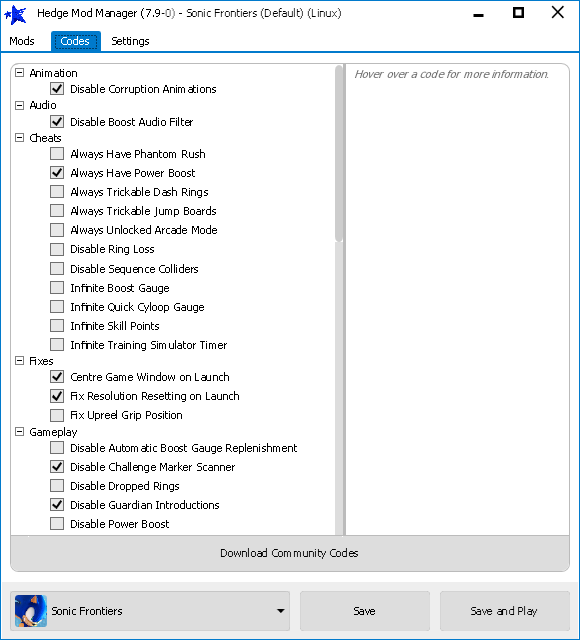
Task: Enable Disable Ring Loss code
Action: coord(57,249)
